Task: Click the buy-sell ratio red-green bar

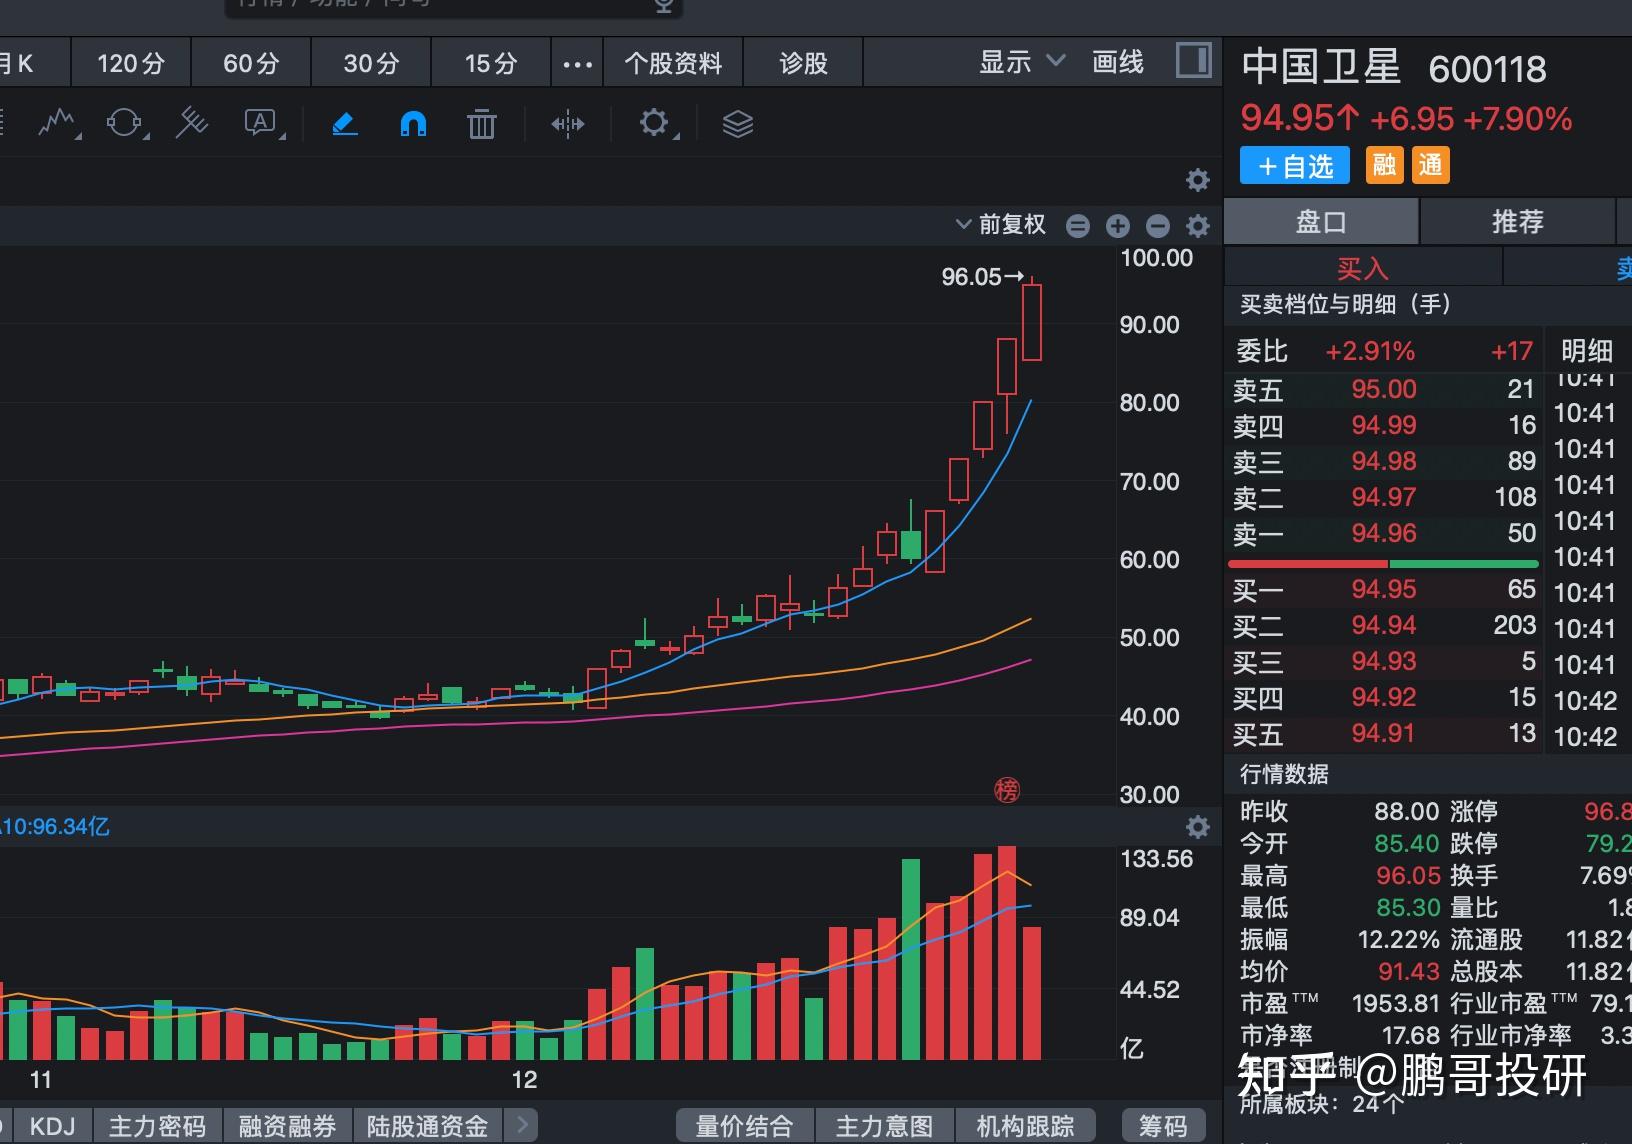Action: coord(1382,564)
